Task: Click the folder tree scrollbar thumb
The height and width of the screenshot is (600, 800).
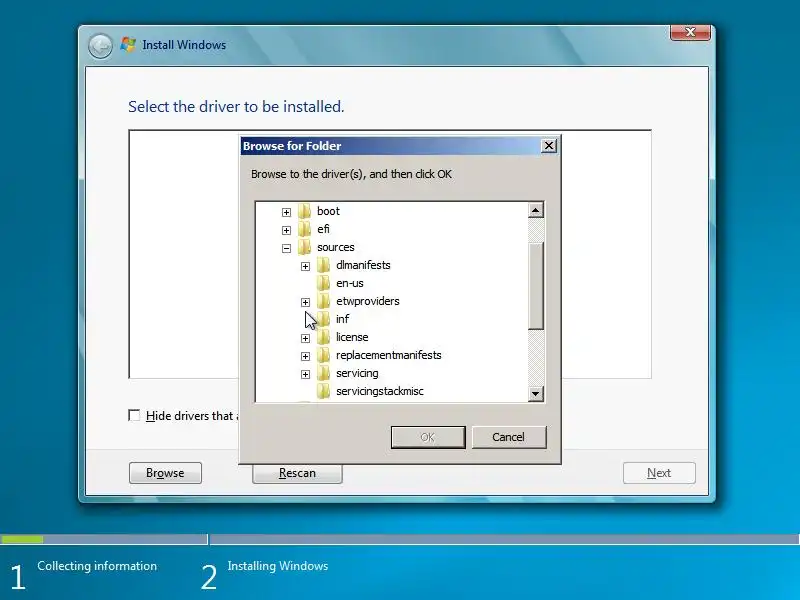Action: (536, 286)
